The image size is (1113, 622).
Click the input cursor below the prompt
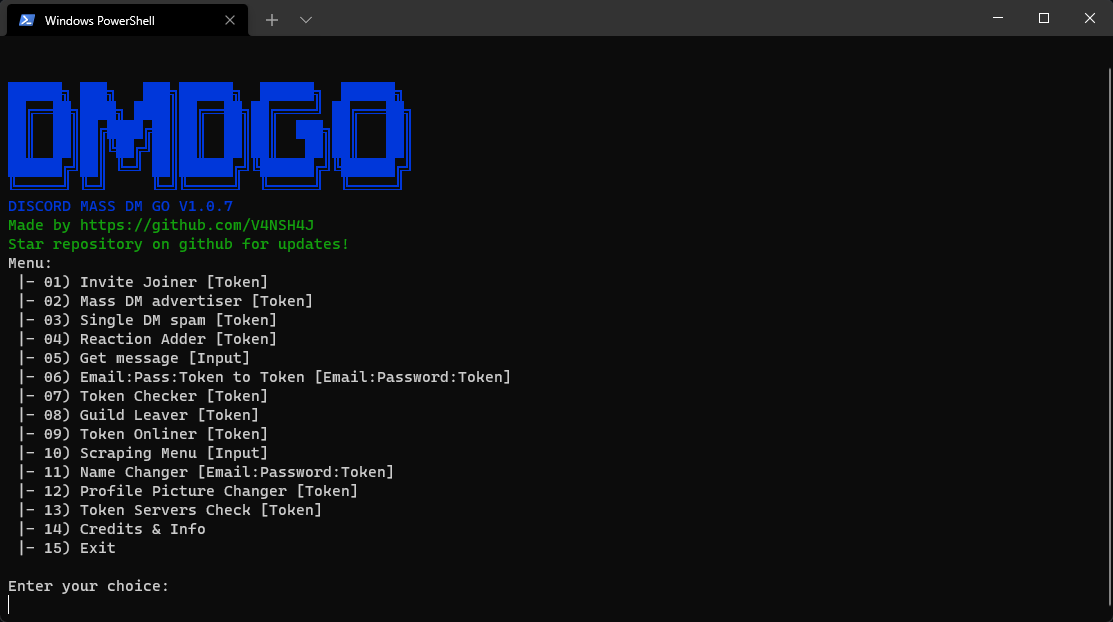(9, 605)
